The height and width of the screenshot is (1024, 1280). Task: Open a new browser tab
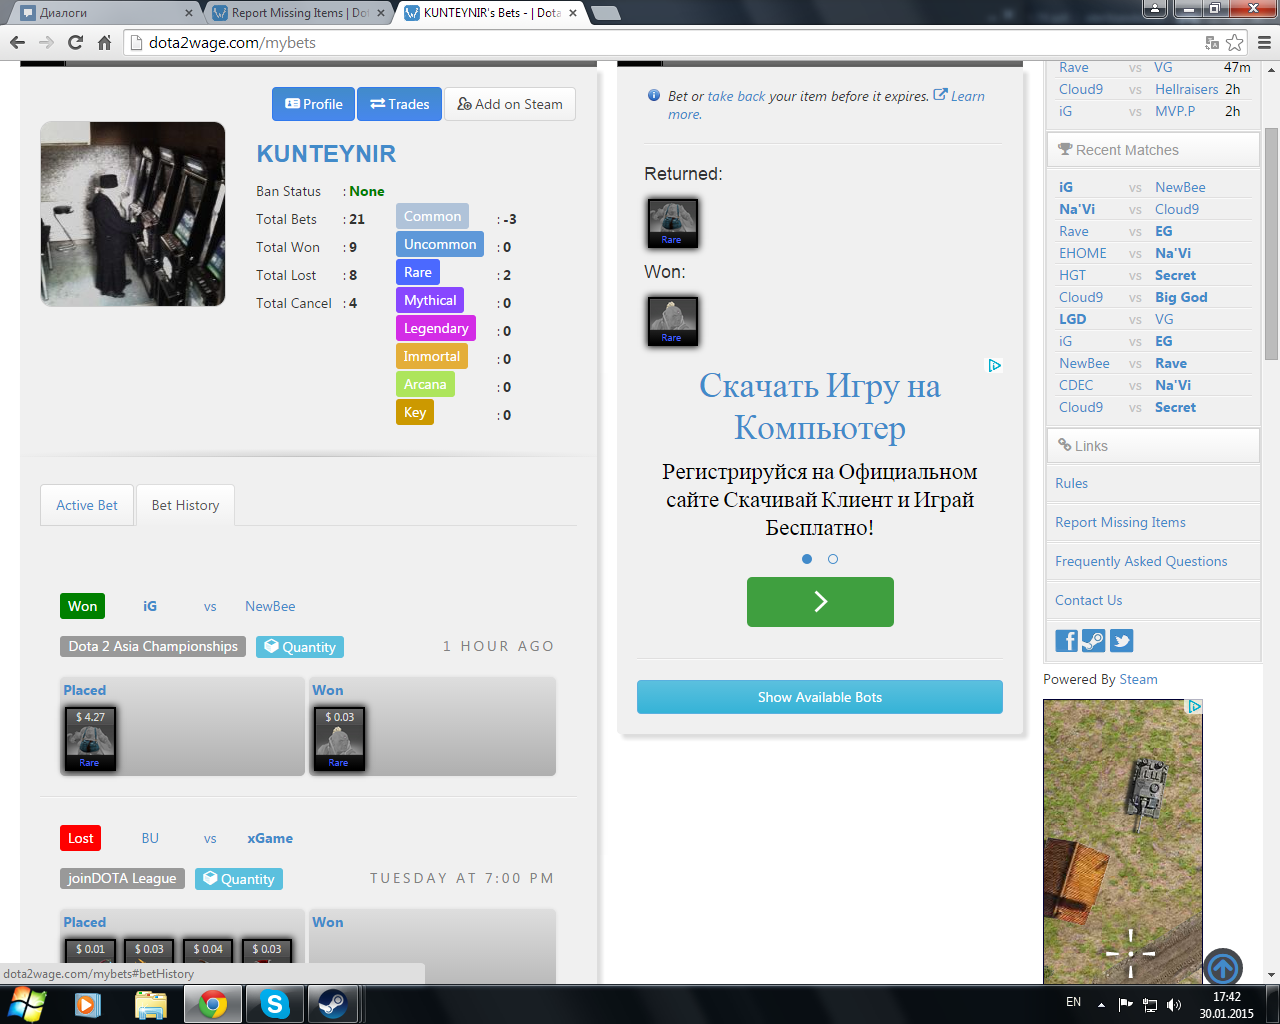(606, 13)
